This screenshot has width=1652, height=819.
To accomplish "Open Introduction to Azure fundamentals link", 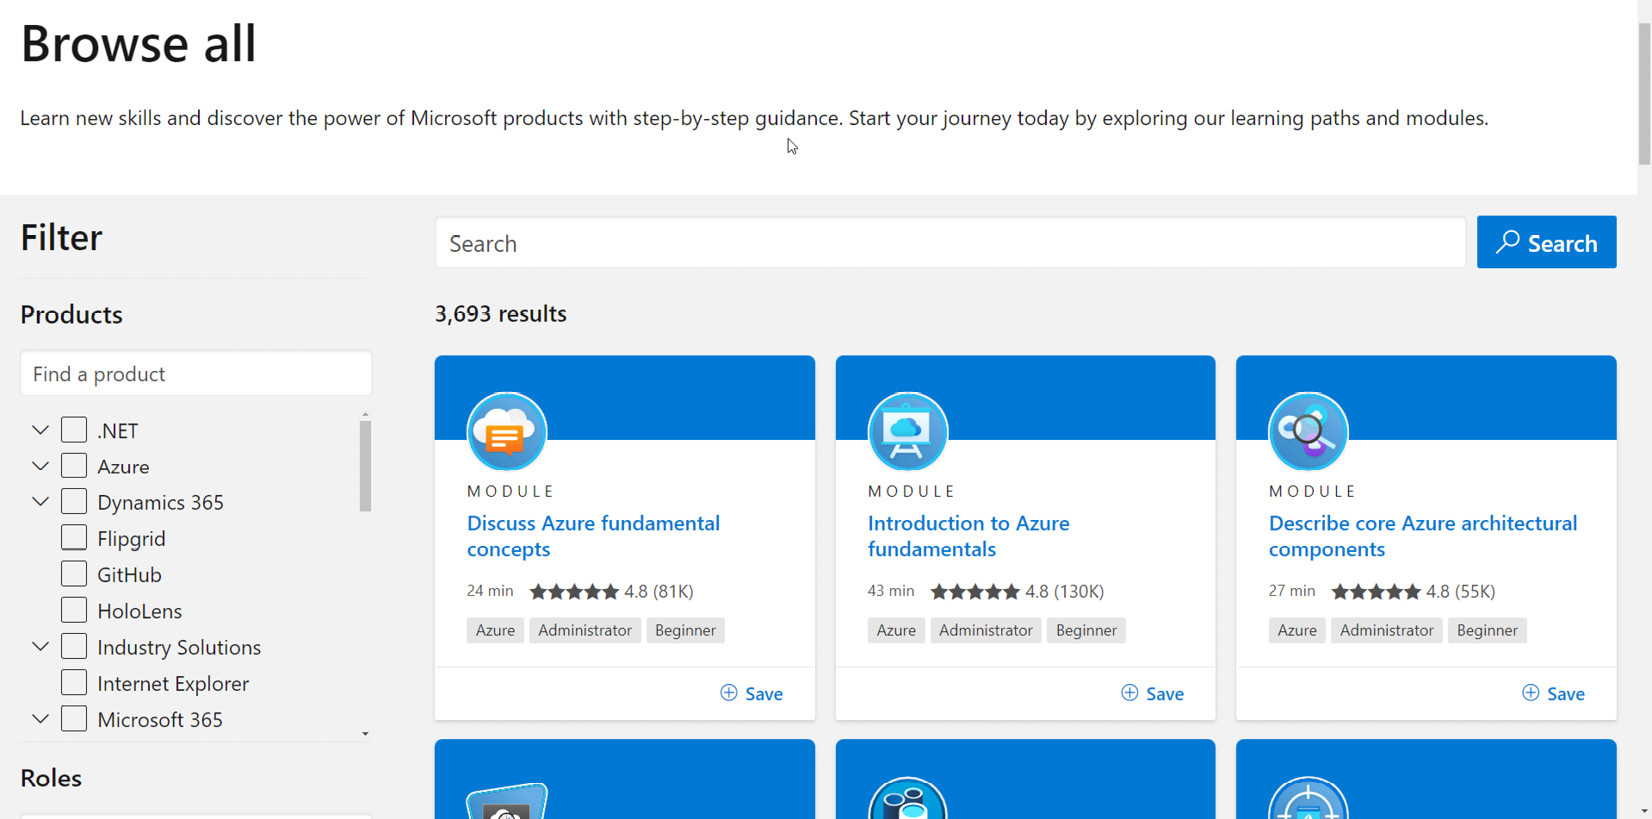I will pyautogui.click(x=968, y=536).
